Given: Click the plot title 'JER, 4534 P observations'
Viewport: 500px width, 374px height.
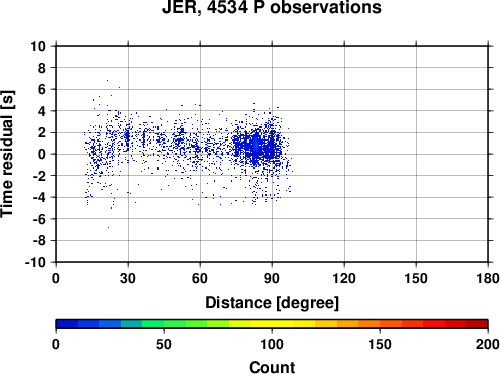Looking at the screenshot, I should [272, 7].
